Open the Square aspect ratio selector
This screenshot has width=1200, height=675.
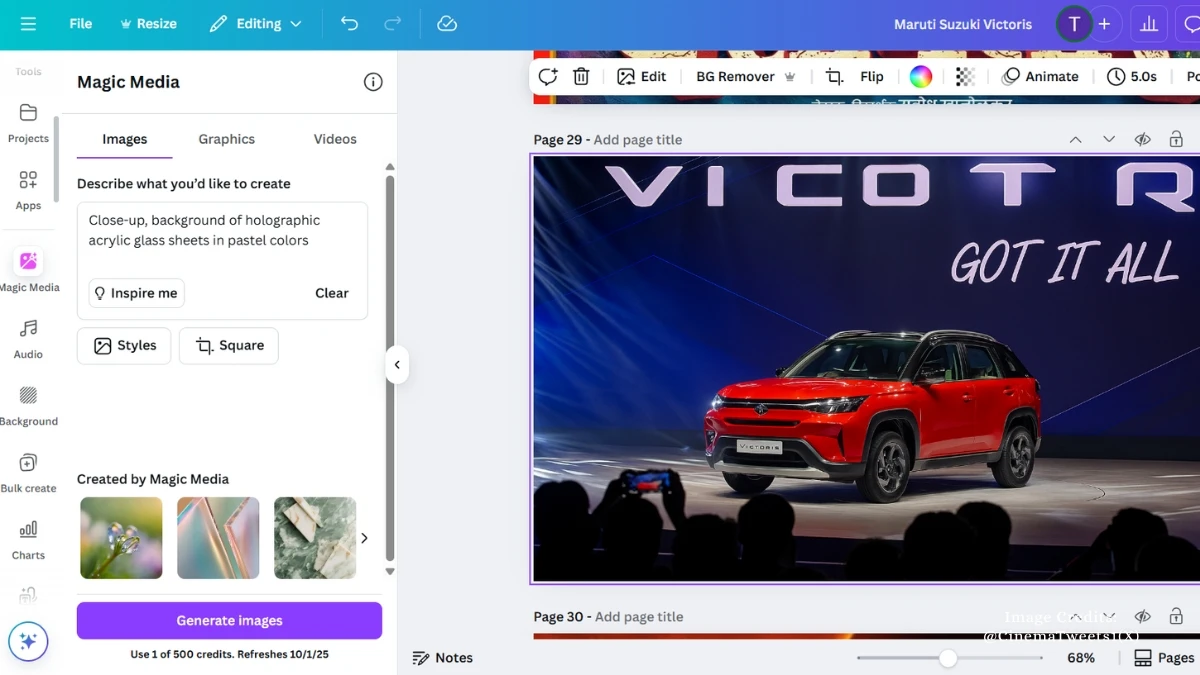[229, 346]
